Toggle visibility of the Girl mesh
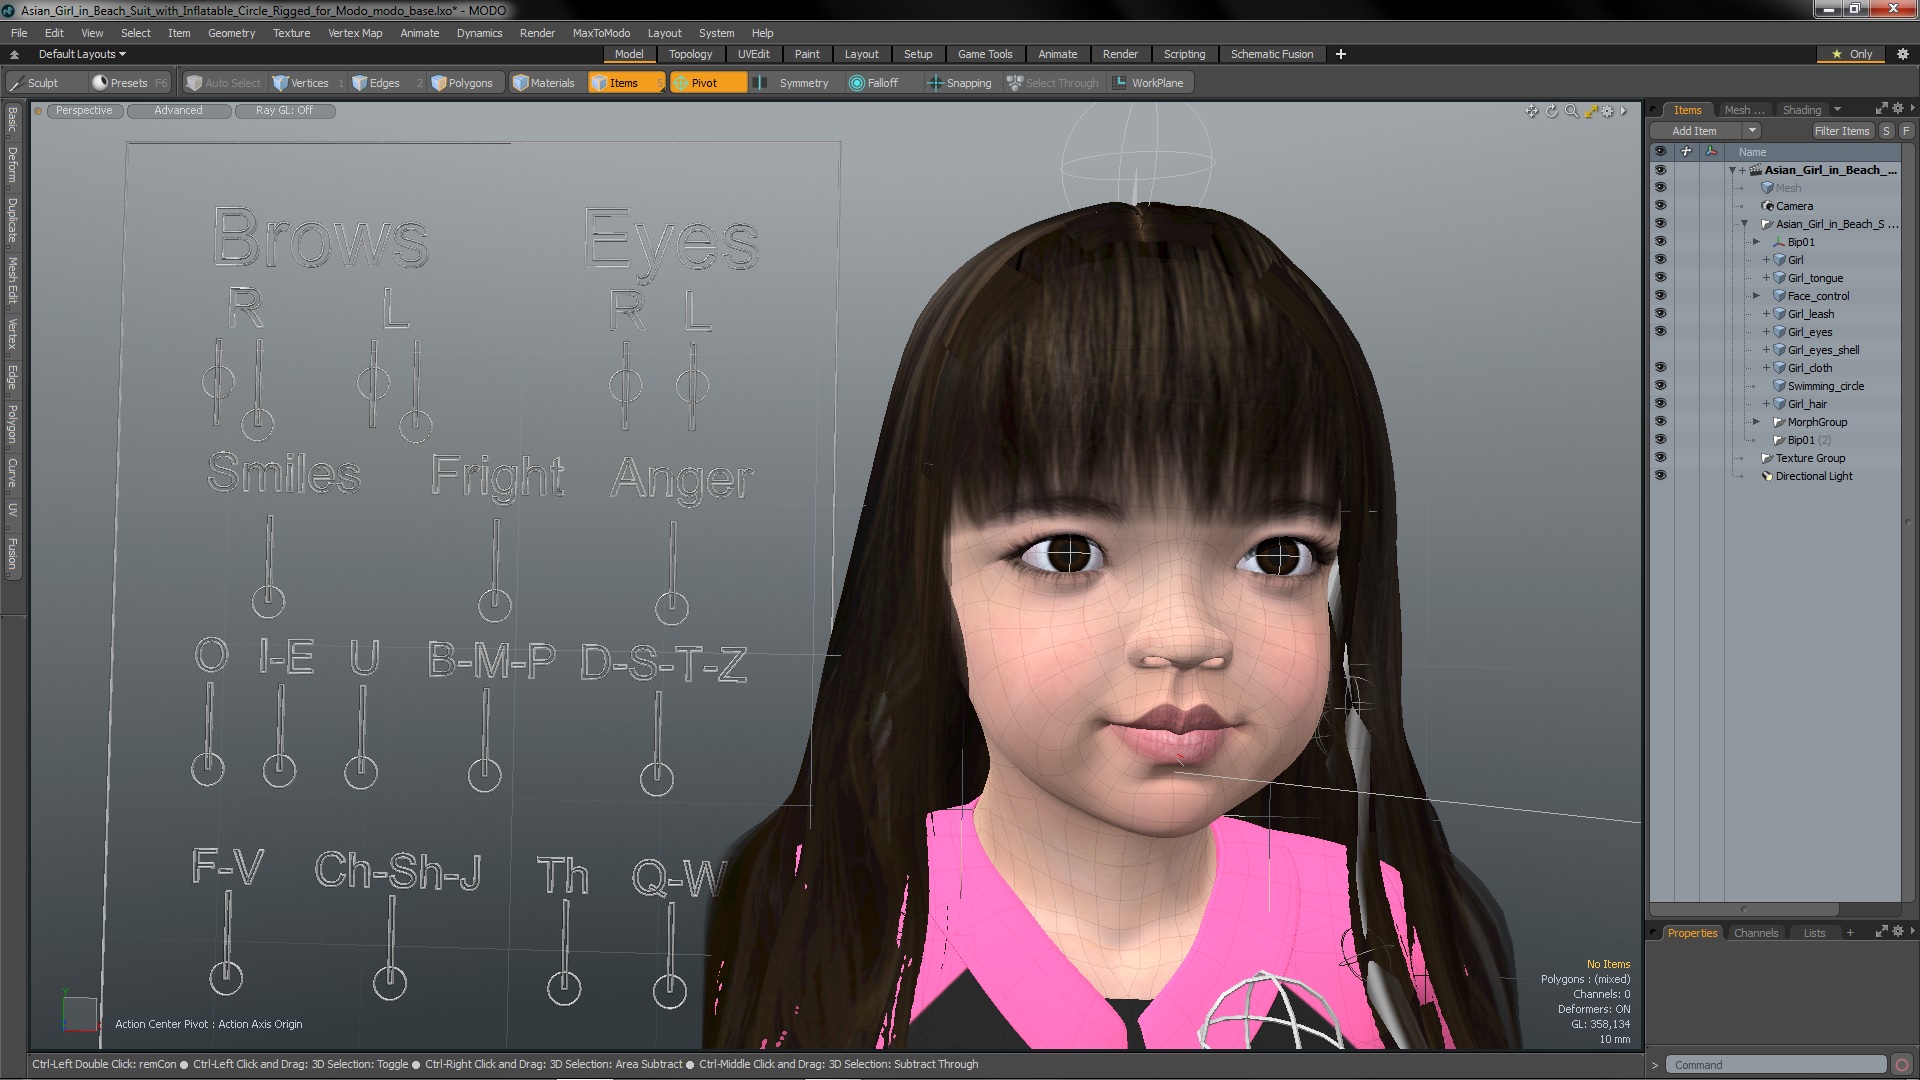 coord(1660,260)
